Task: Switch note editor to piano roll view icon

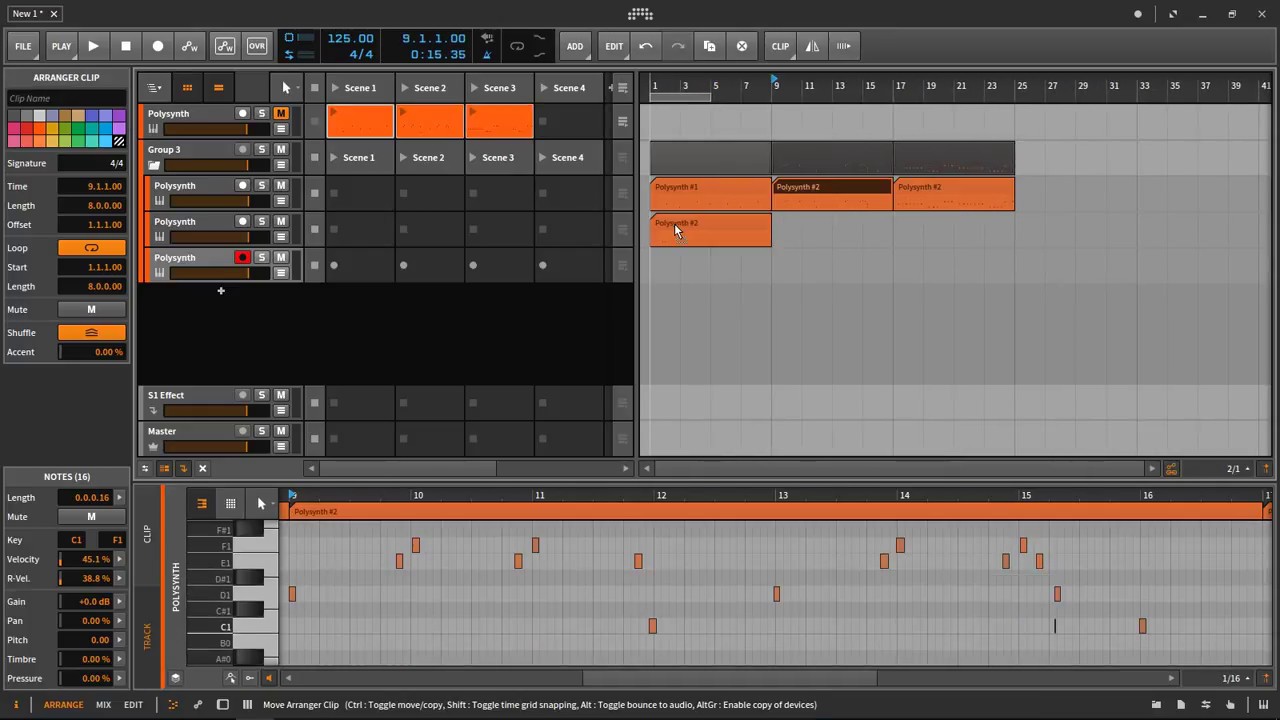Action: [201, 504]
